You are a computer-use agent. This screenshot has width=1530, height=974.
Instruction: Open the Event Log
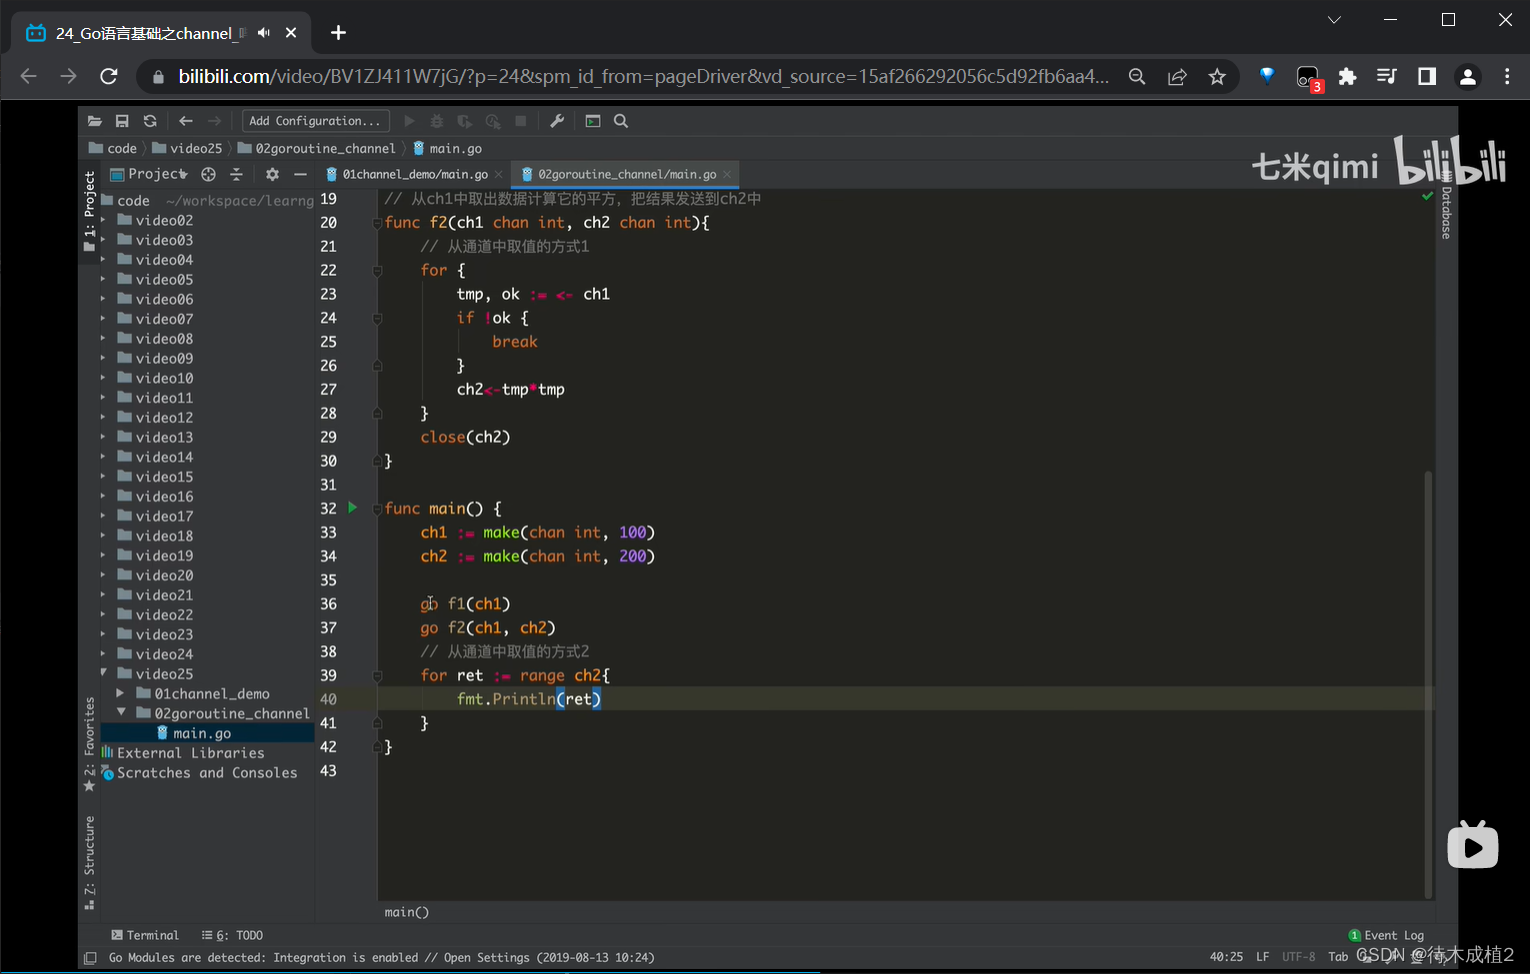1386,935
